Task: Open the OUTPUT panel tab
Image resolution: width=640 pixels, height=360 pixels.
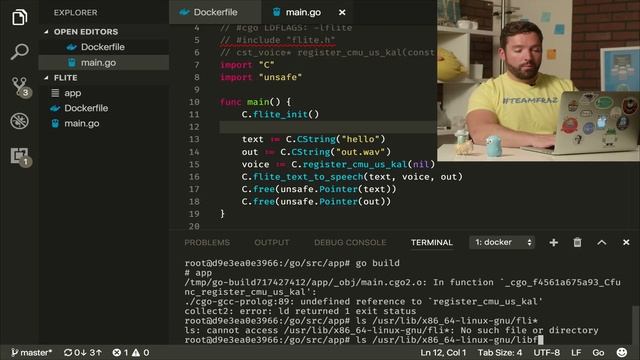Action: pos(271,242)
